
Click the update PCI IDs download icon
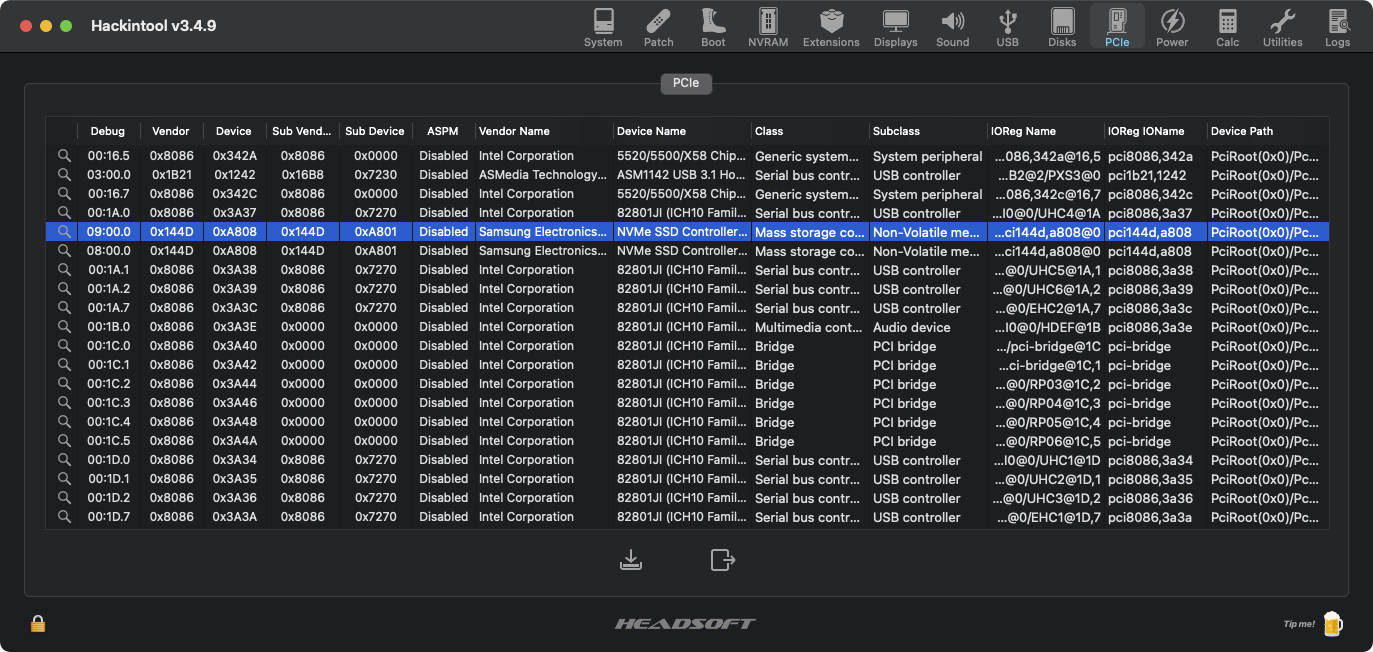point(630,560)
